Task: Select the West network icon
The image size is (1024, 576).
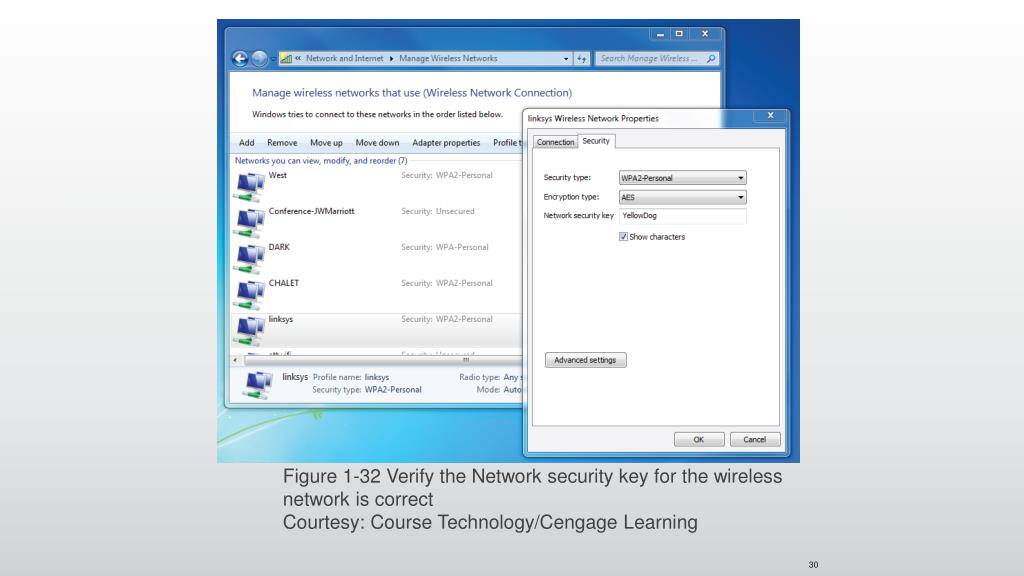Action: pos(249,187)
